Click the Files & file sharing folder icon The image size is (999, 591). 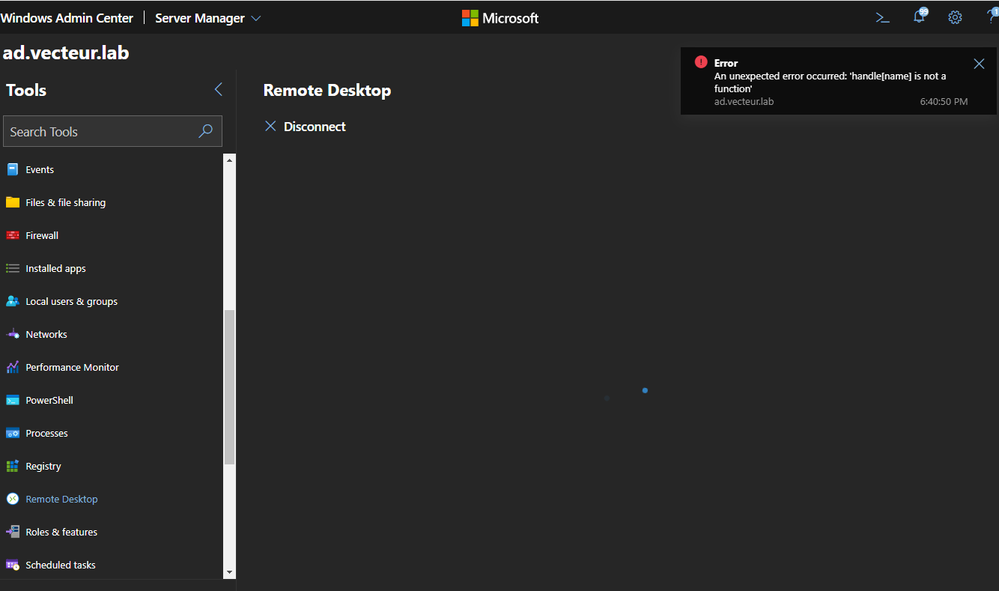[13, 203]
